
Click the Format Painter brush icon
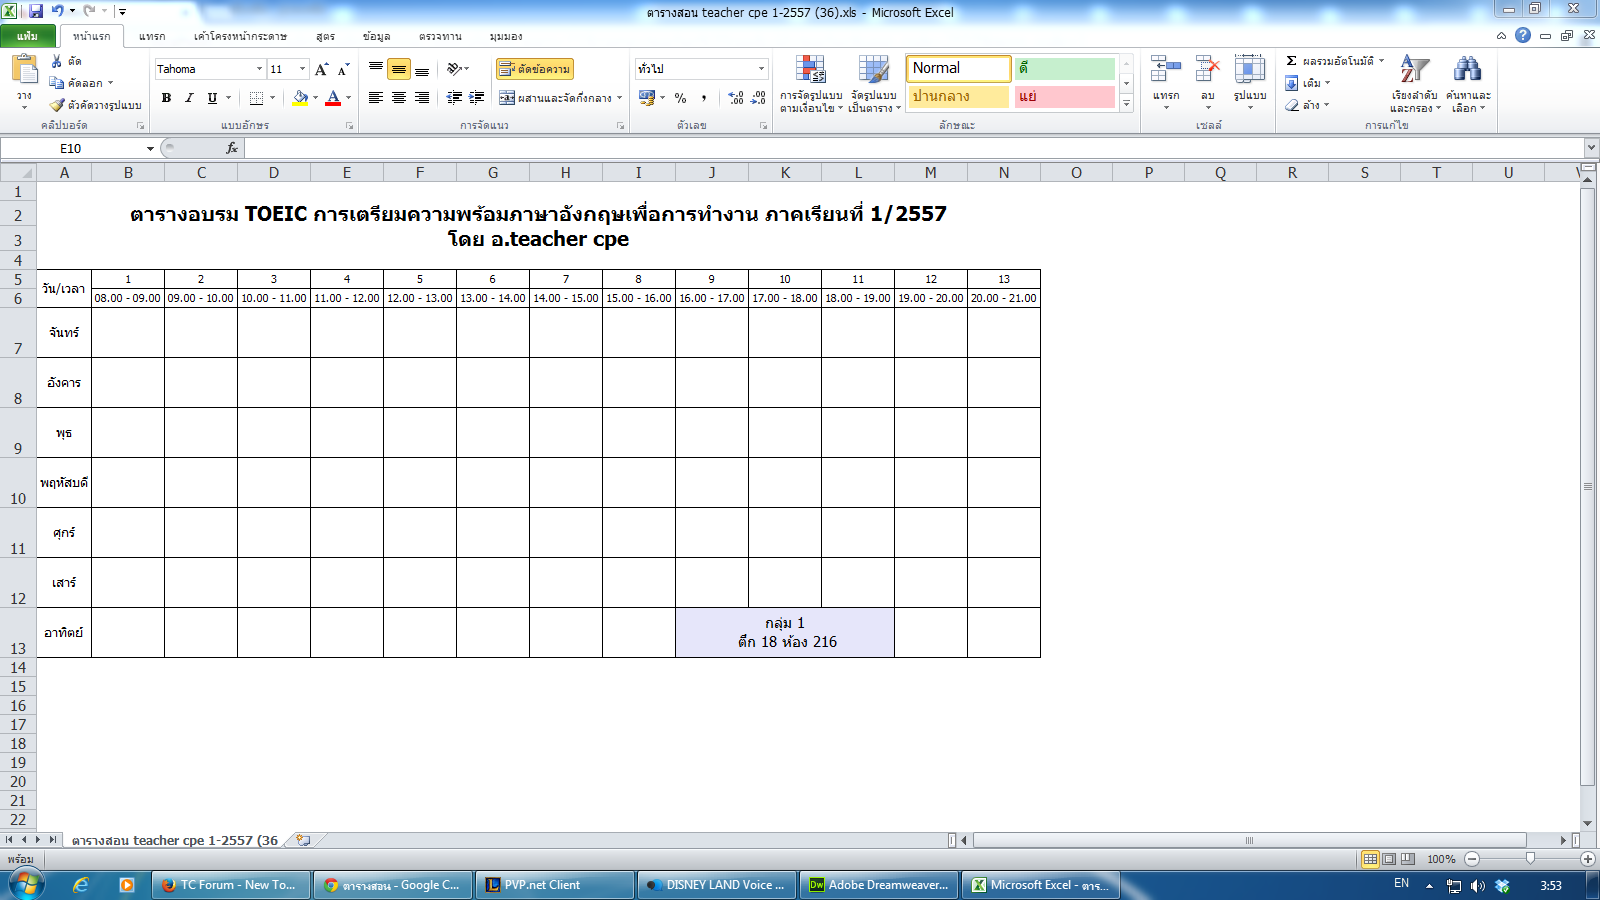click(57, 104)
